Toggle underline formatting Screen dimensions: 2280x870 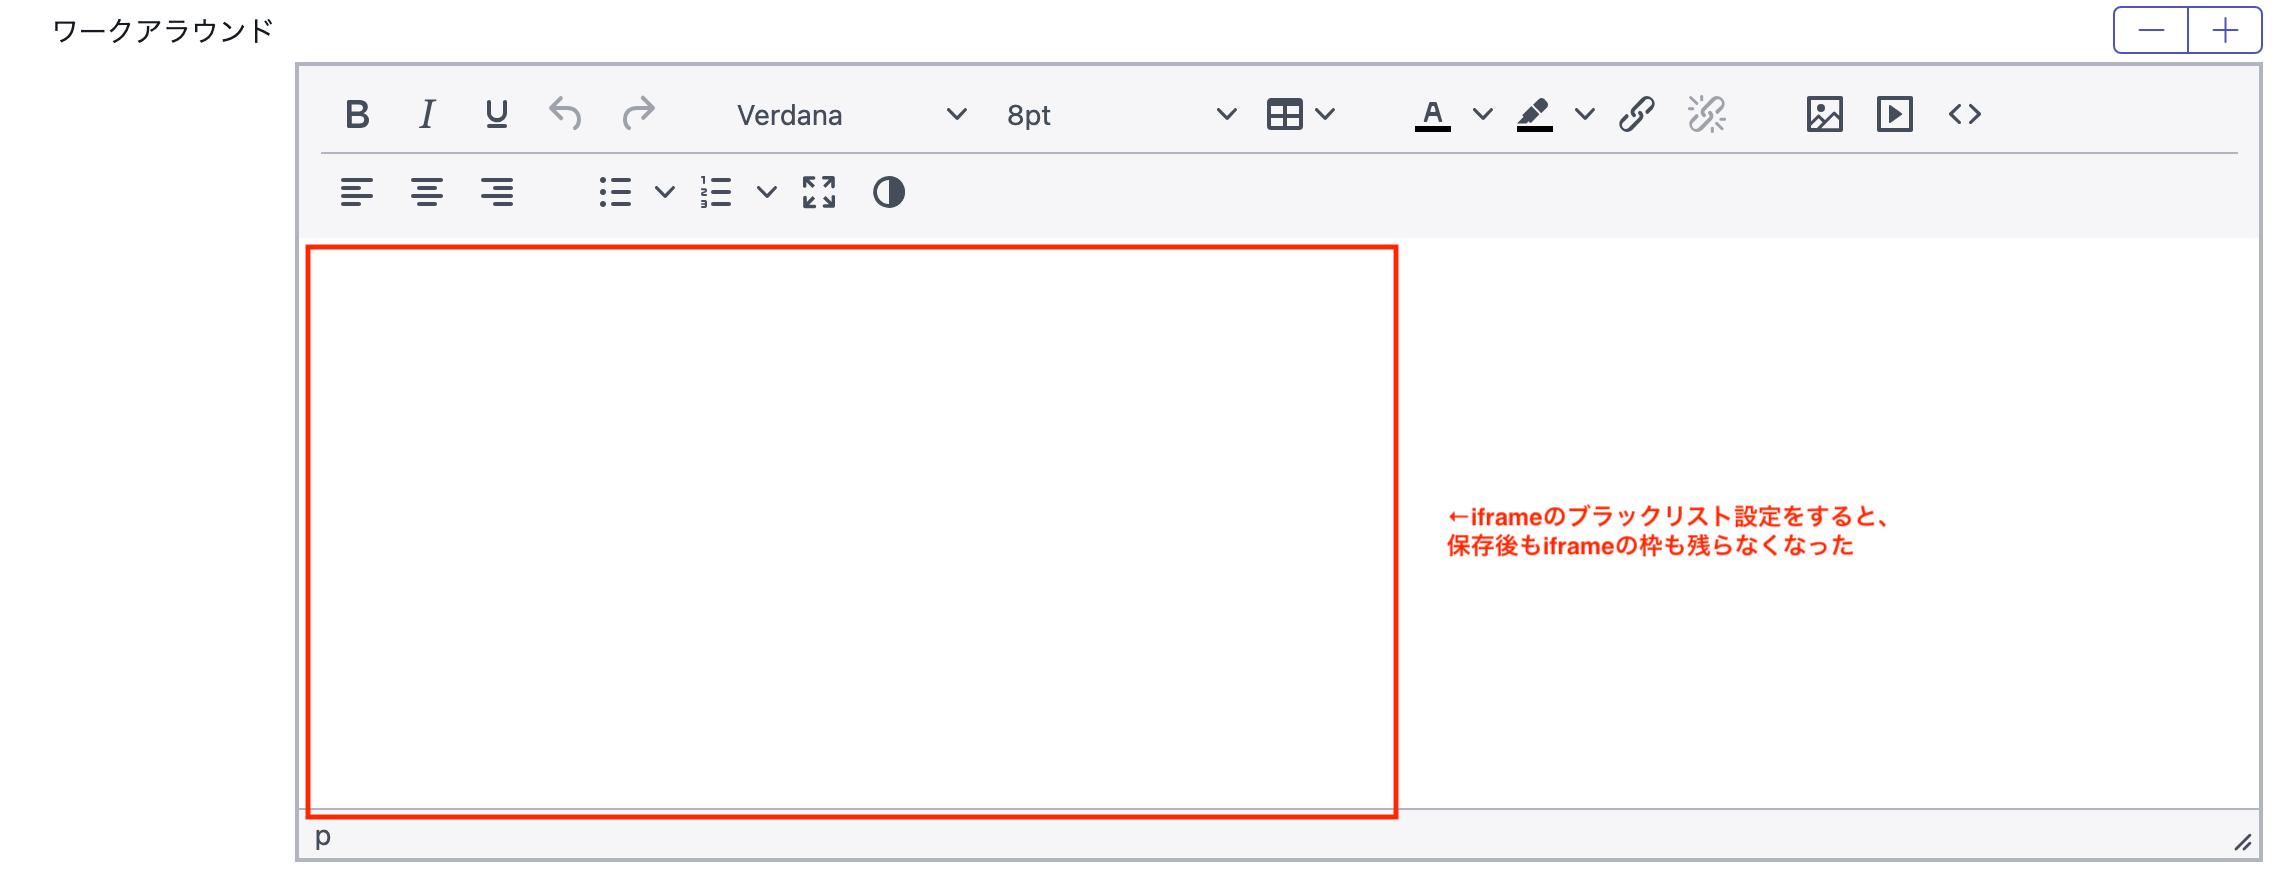pos(497,115)
